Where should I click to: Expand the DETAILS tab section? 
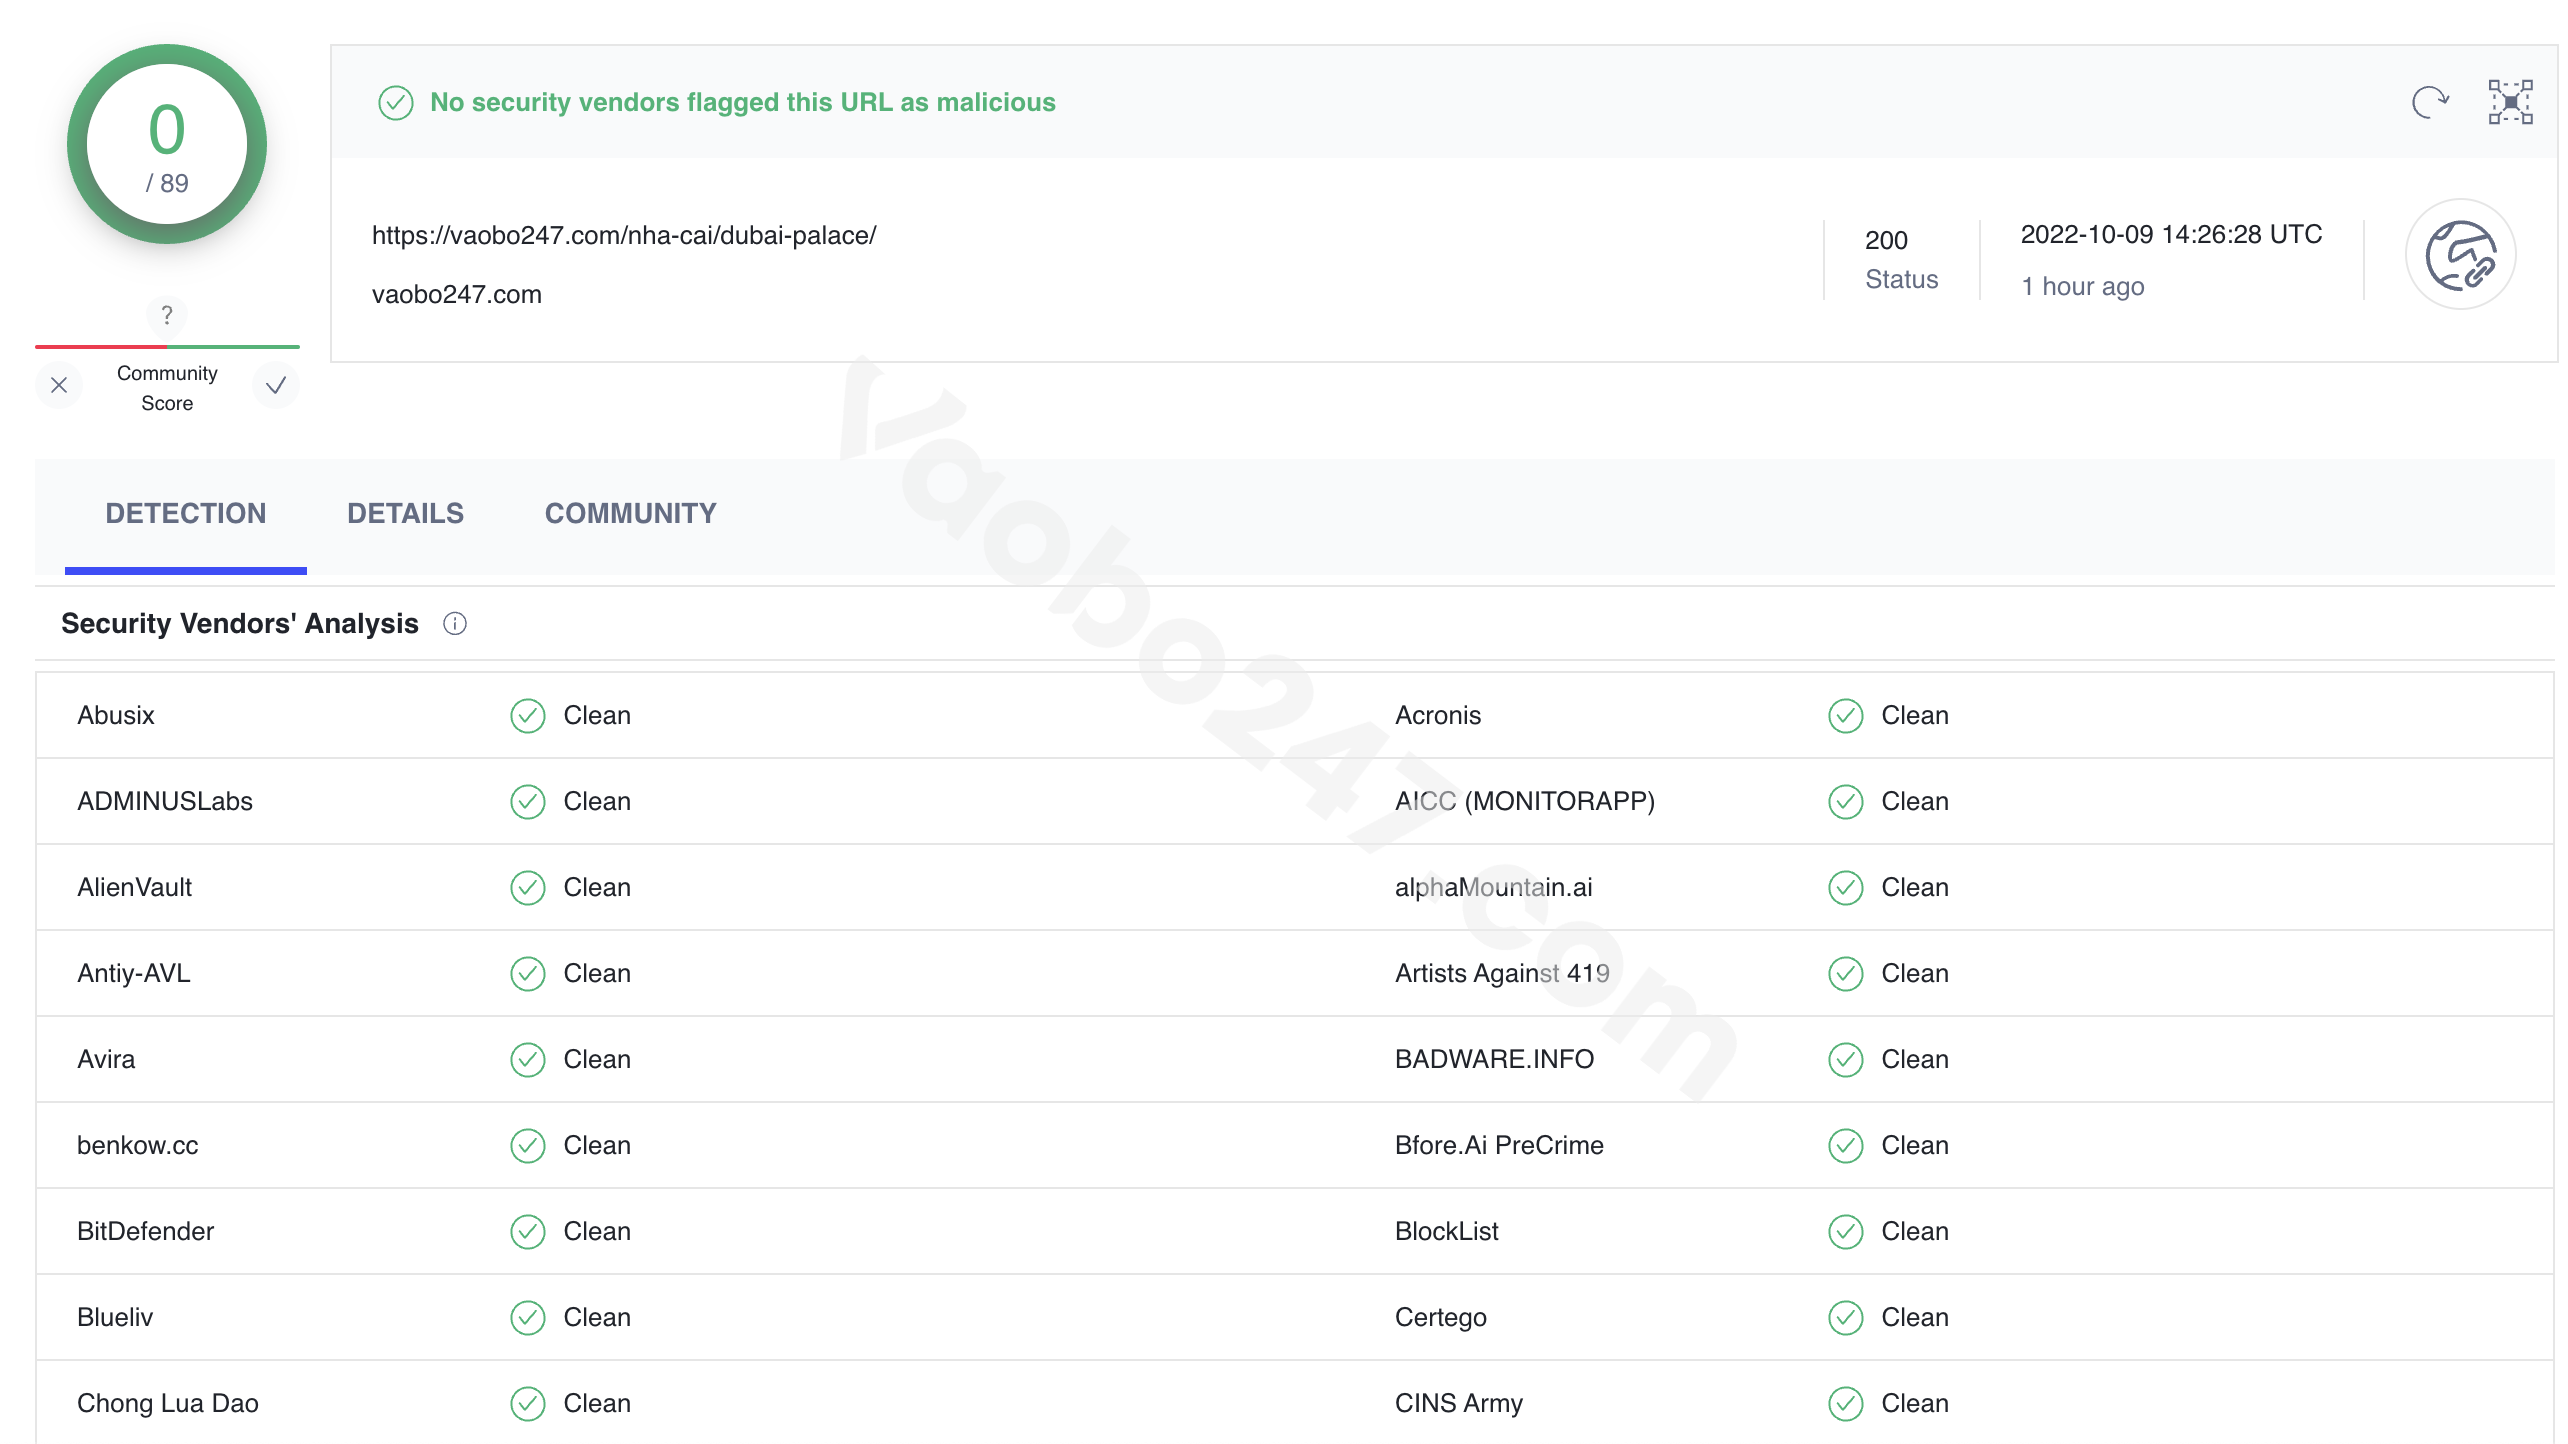[406, 513]
